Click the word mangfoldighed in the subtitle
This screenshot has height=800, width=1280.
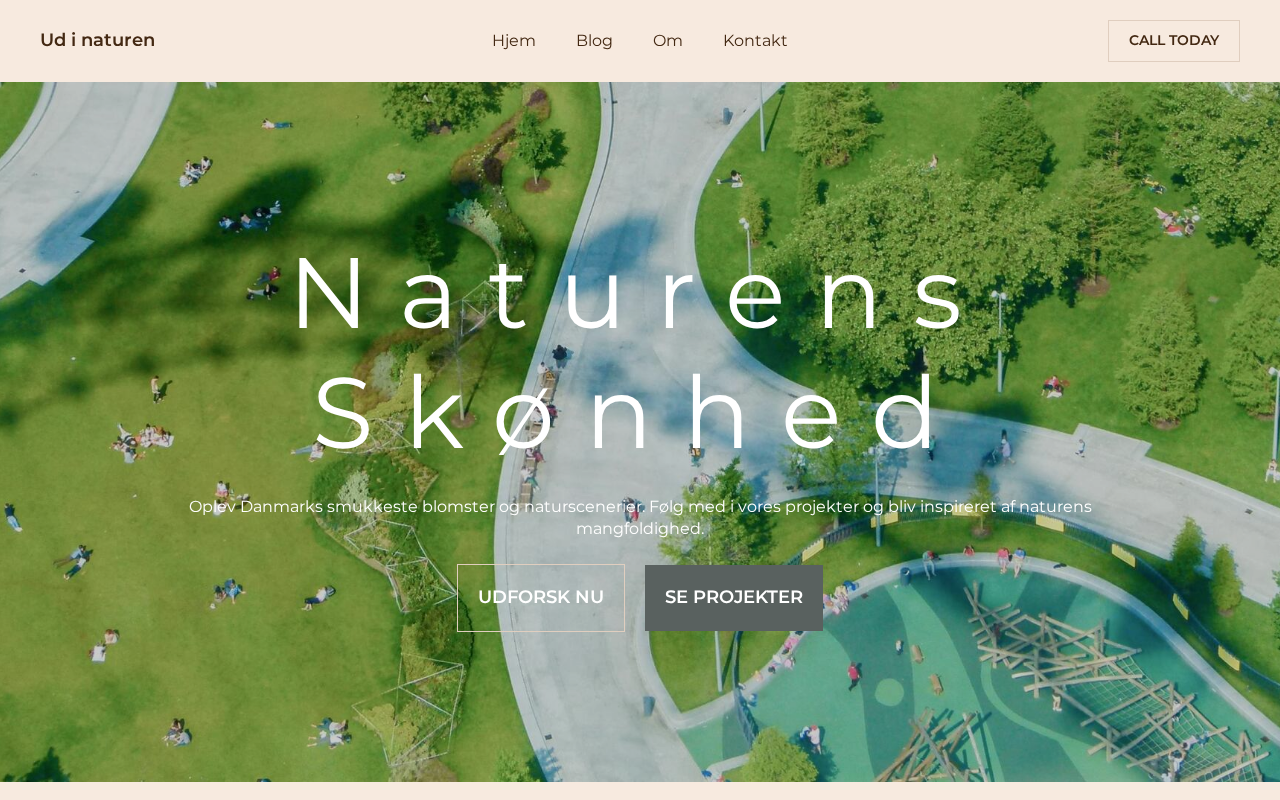tap(640, 529)
